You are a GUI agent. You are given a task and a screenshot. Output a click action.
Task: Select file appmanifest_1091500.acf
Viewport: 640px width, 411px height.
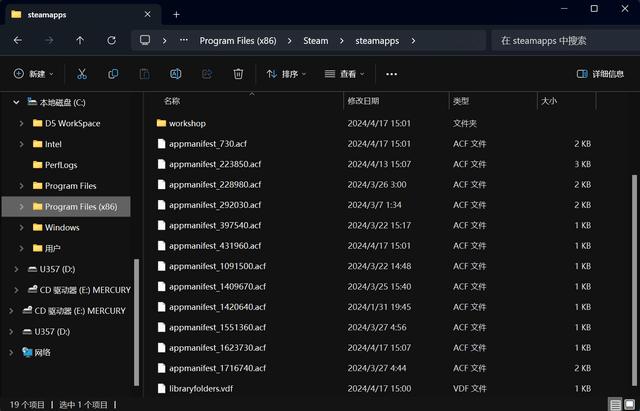click(373, 266)
